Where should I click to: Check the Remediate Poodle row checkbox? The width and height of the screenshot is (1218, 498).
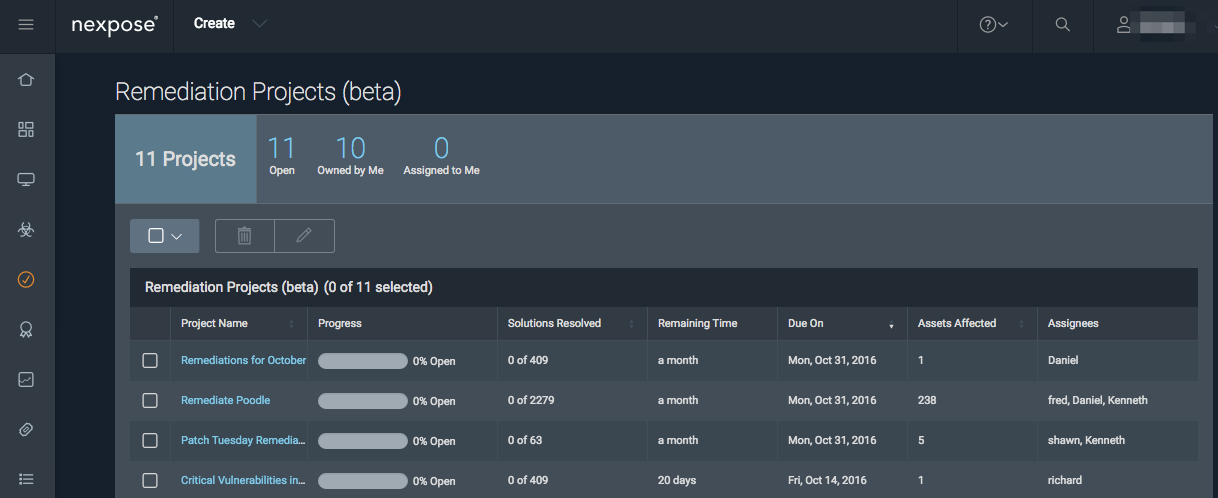[x=150, y=400]
